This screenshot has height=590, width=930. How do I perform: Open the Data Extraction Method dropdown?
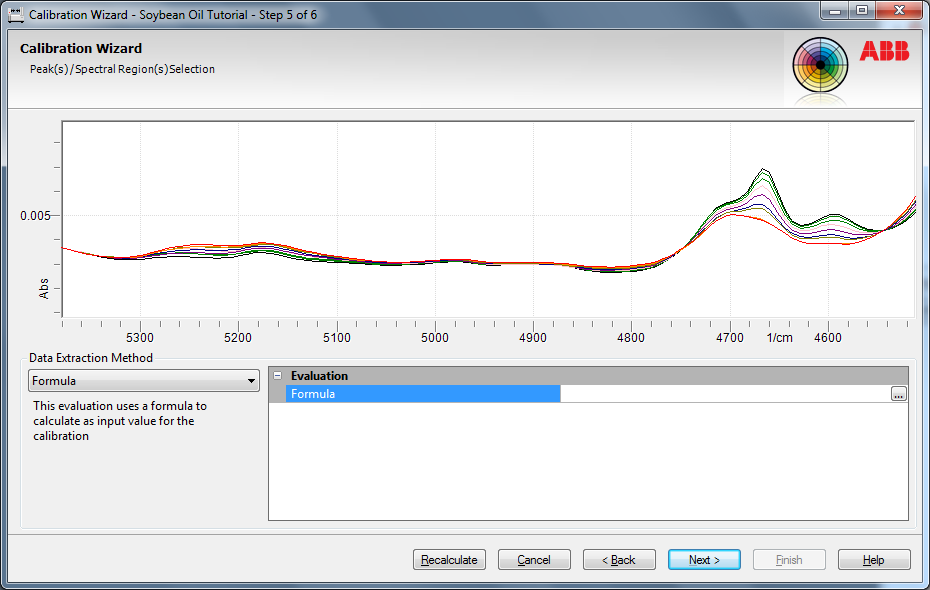pyautogui.click(x=251, y=381)
